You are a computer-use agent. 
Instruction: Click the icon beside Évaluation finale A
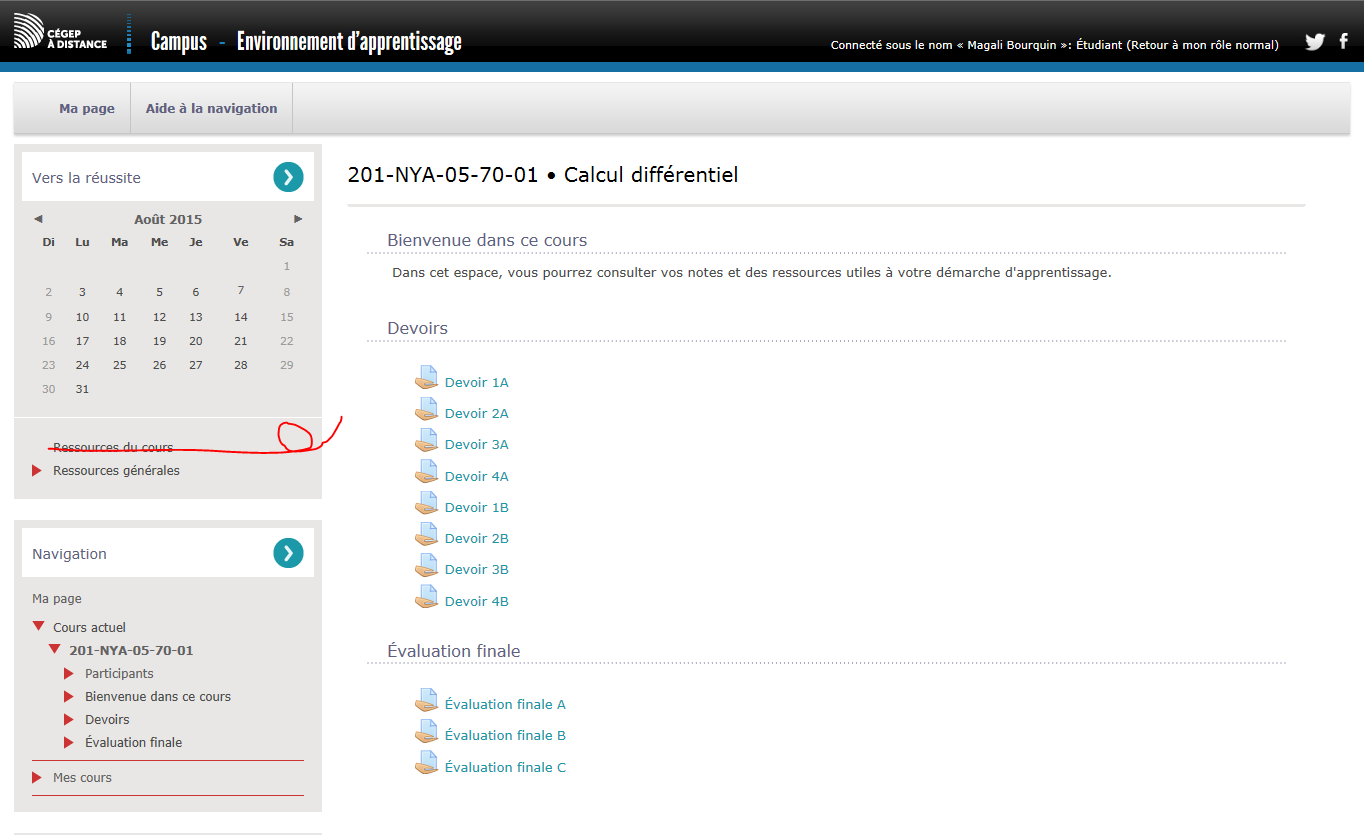(427, 701)
